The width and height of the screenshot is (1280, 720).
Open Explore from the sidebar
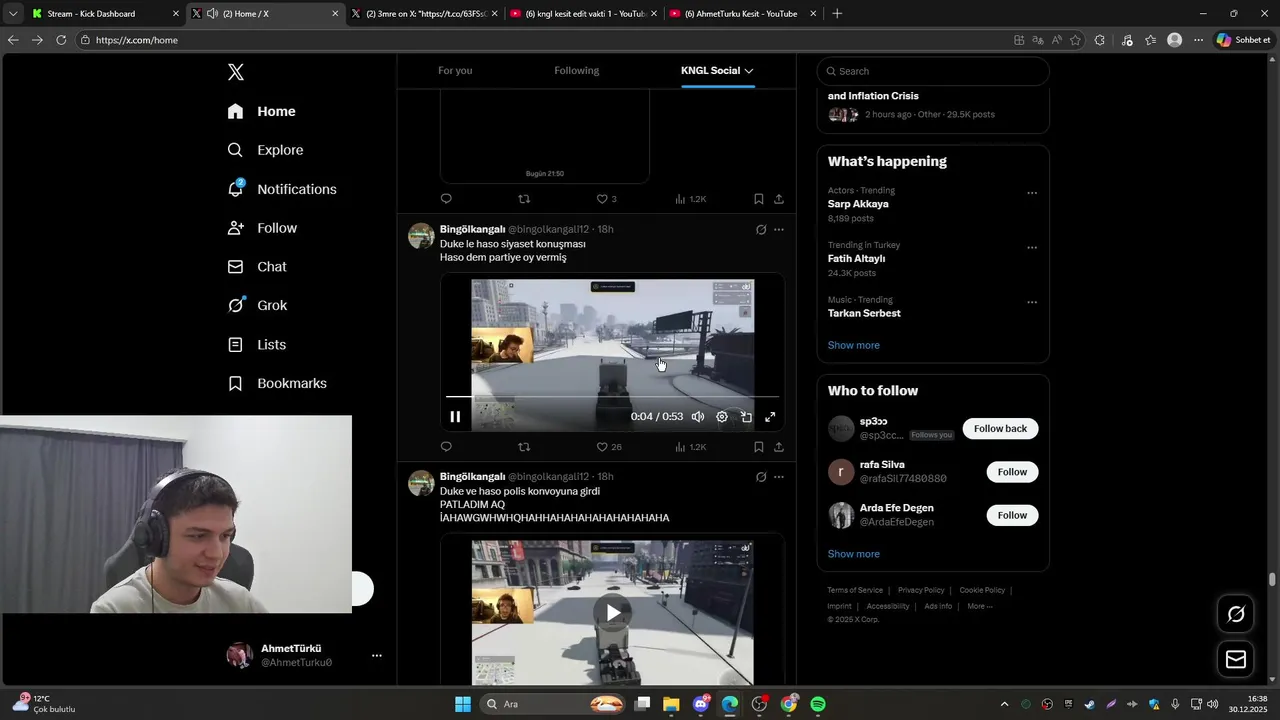pyautogui.click(x=265, y=150)
